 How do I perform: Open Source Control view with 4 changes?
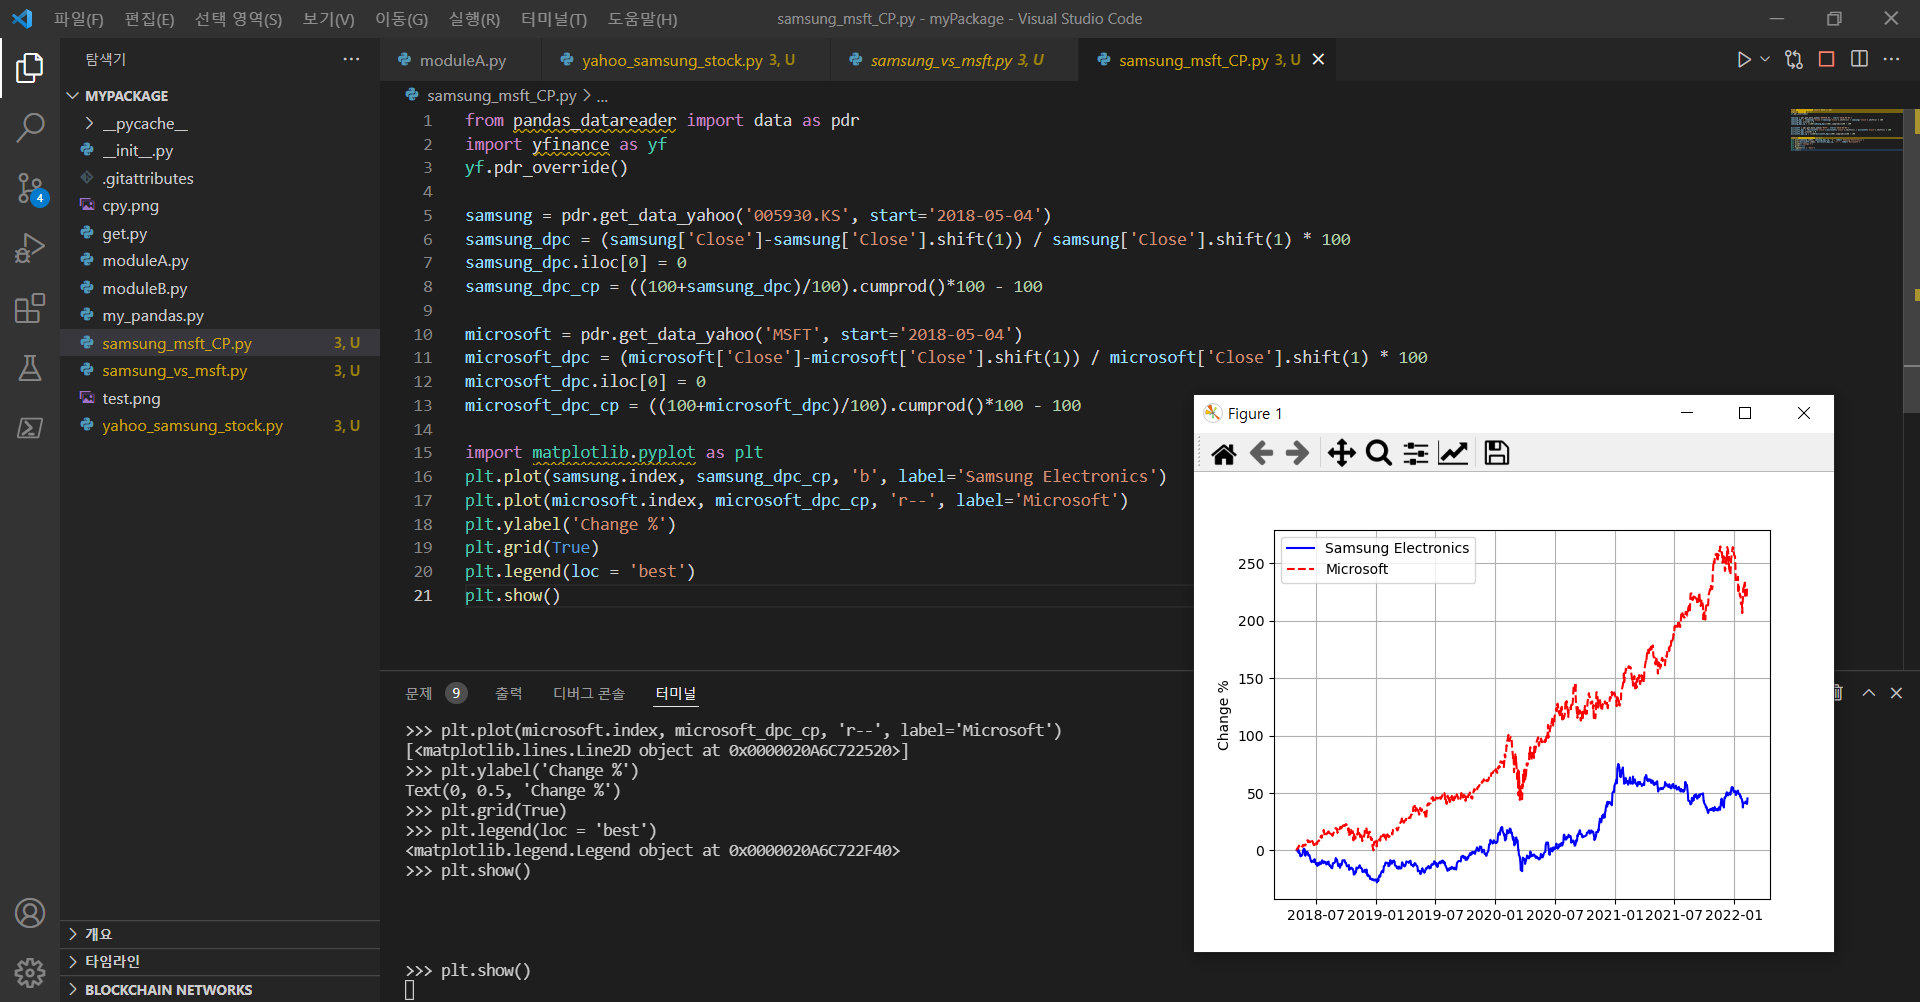(30, 187)
